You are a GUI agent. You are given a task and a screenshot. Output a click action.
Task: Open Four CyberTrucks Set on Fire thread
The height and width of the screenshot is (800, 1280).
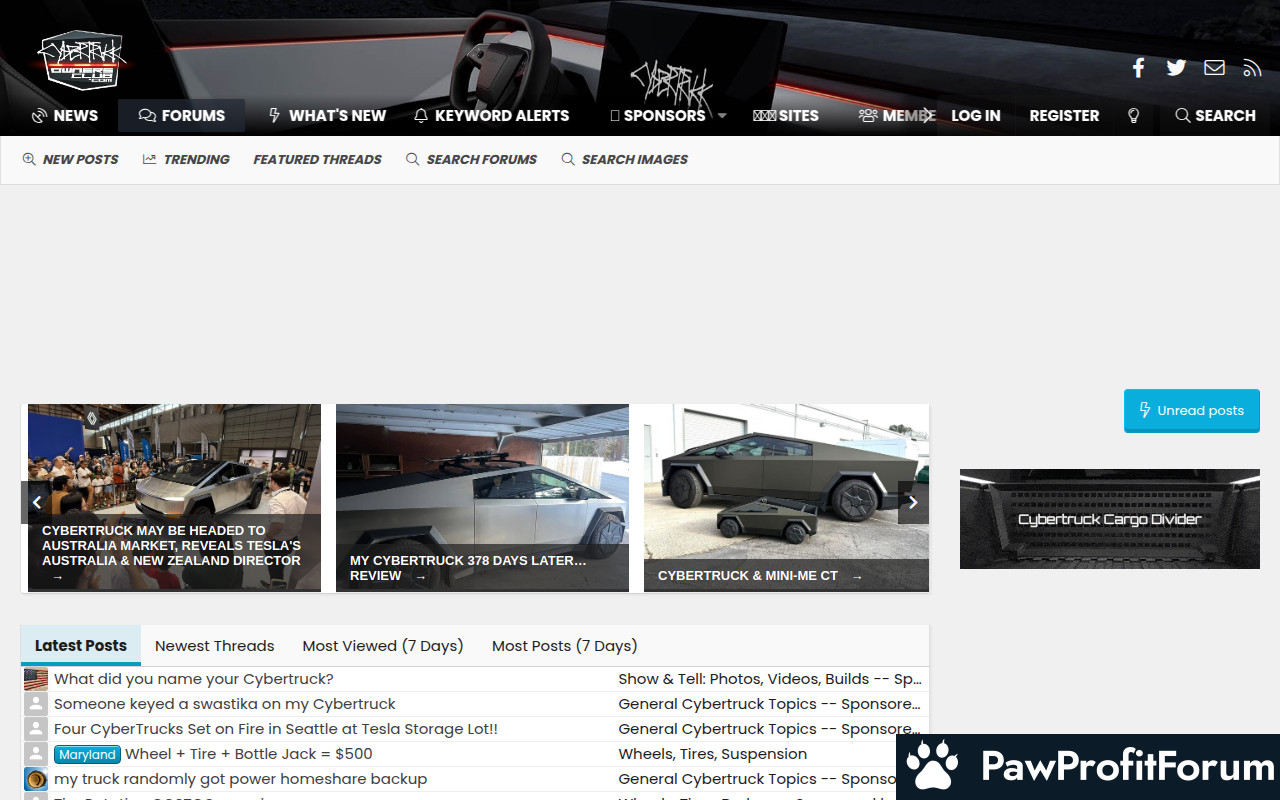click(x=276, y=729)
